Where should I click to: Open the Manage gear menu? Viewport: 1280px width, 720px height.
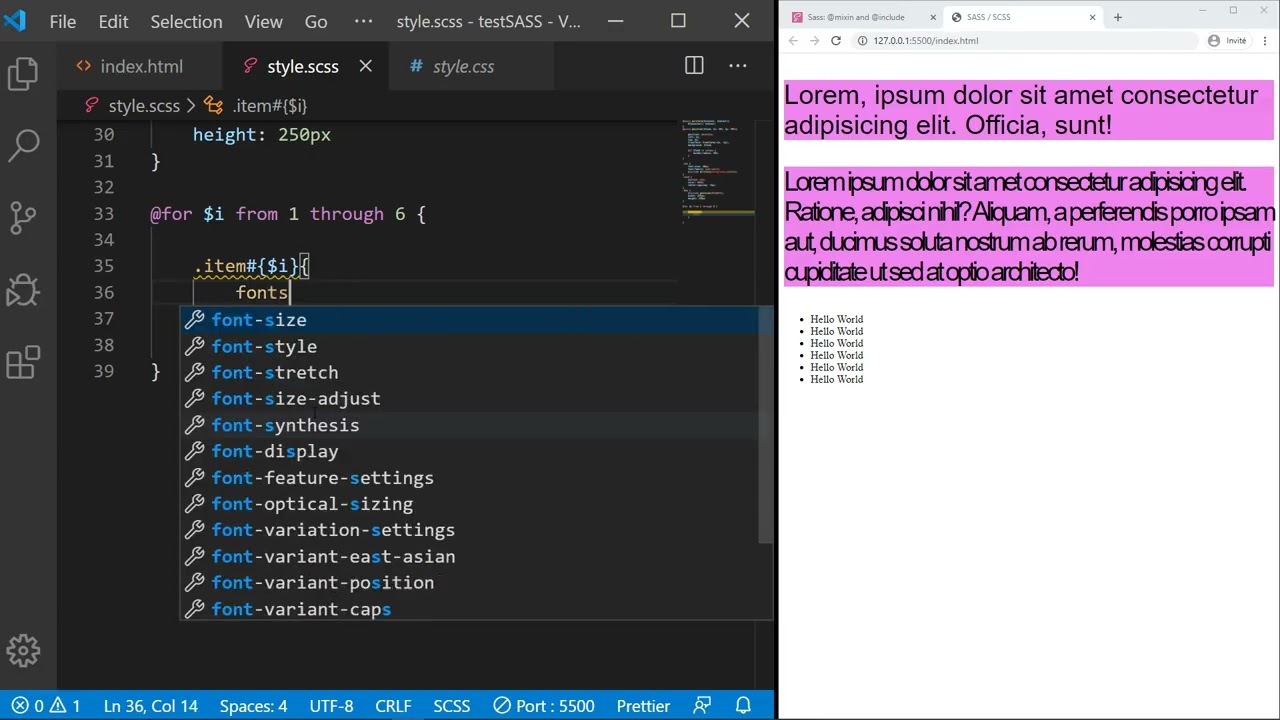[23, 651]
